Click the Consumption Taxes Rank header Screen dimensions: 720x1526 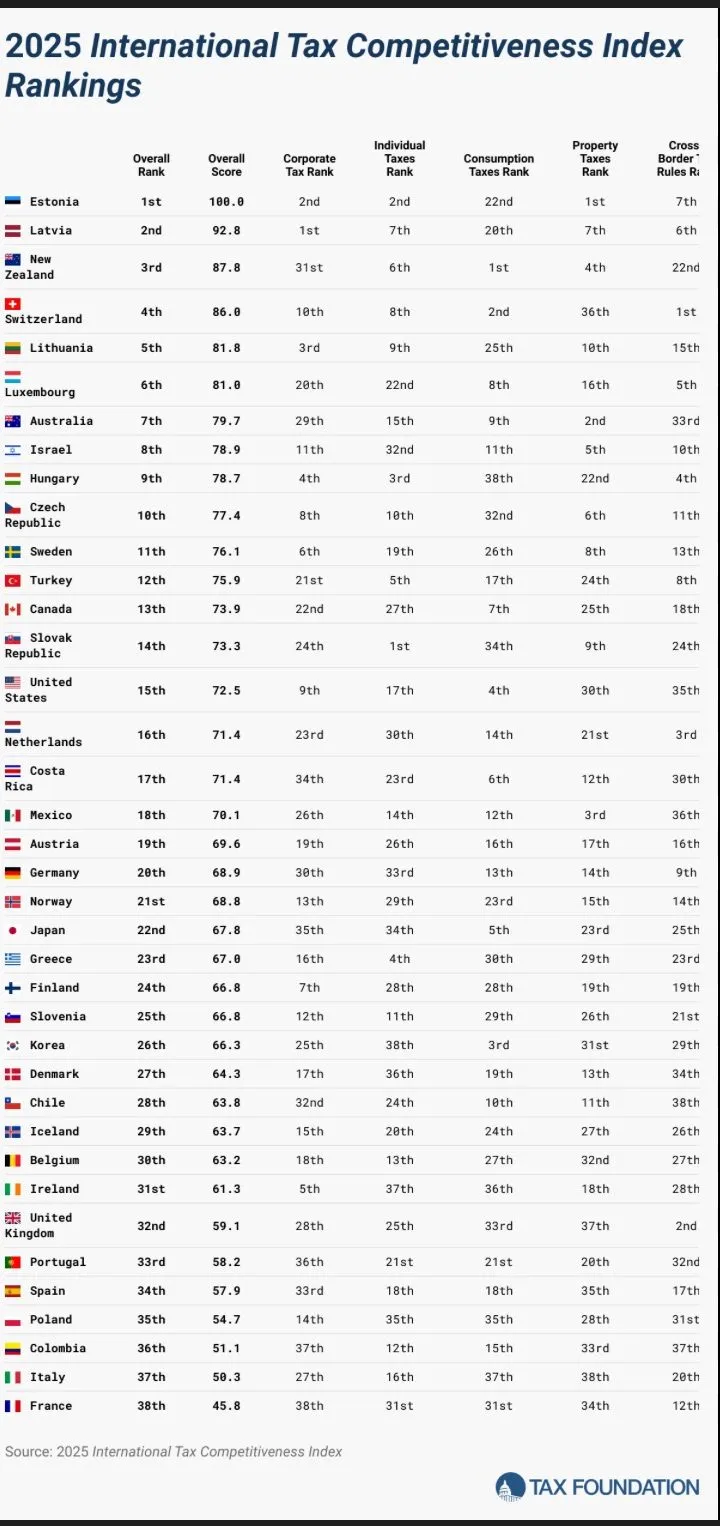pyautogui.click(x=498, y=165)
